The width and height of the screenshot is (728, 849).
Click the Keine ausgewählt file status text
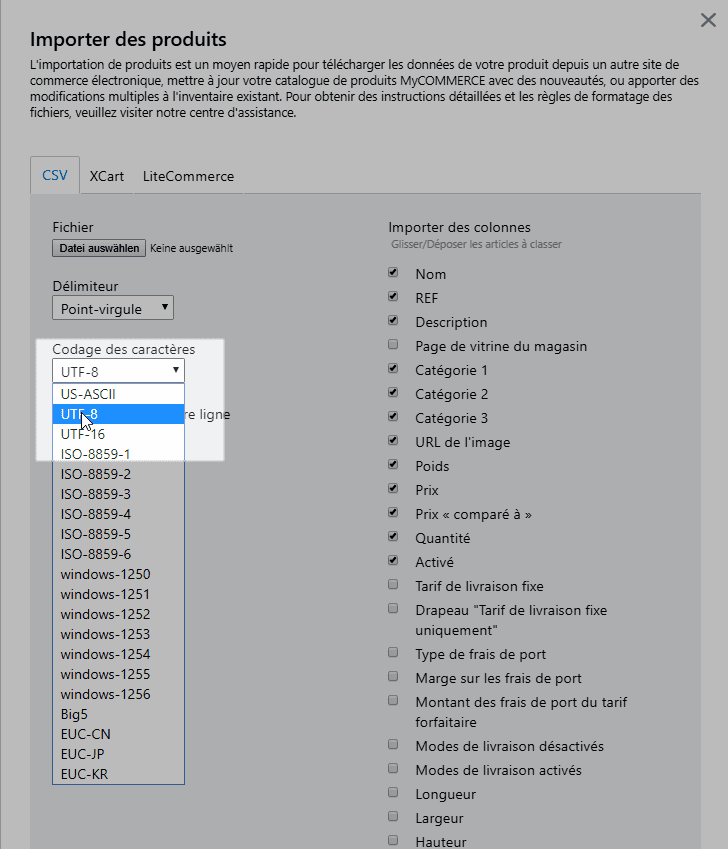192,248
